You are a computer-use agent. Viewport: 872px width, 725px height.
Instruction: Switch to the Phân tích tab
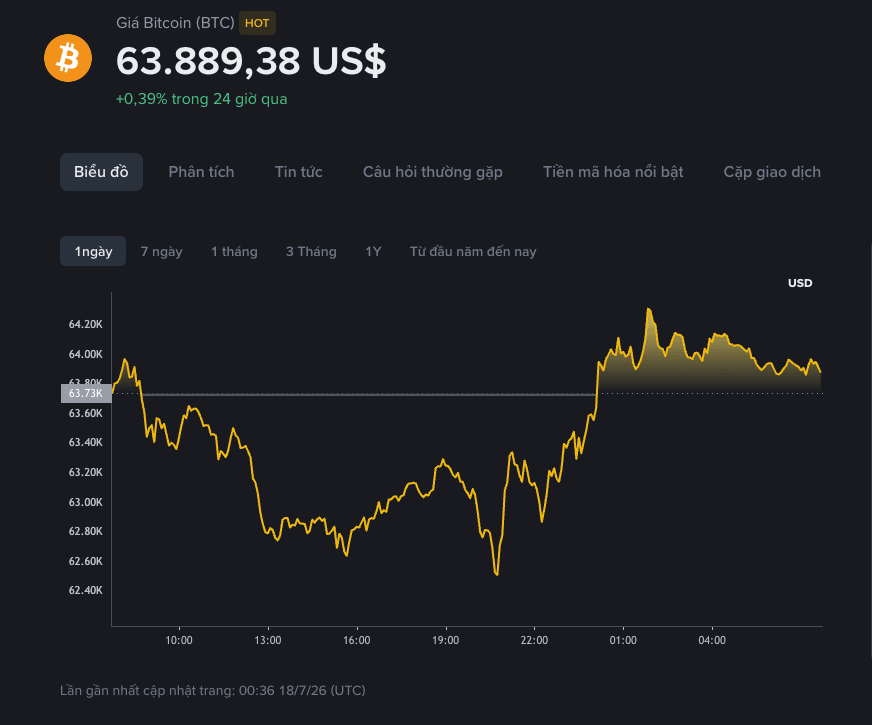click(201, 172)
